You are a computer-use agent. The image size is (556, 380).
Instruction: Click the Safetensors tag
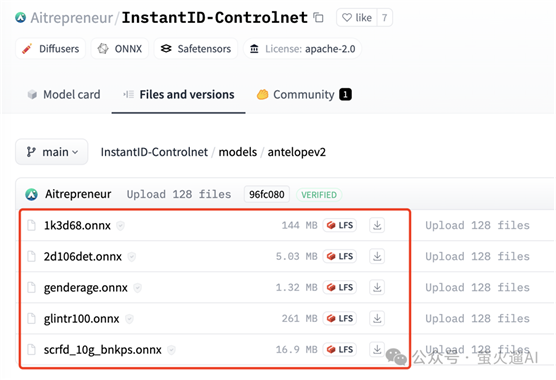tap(196, 49)
